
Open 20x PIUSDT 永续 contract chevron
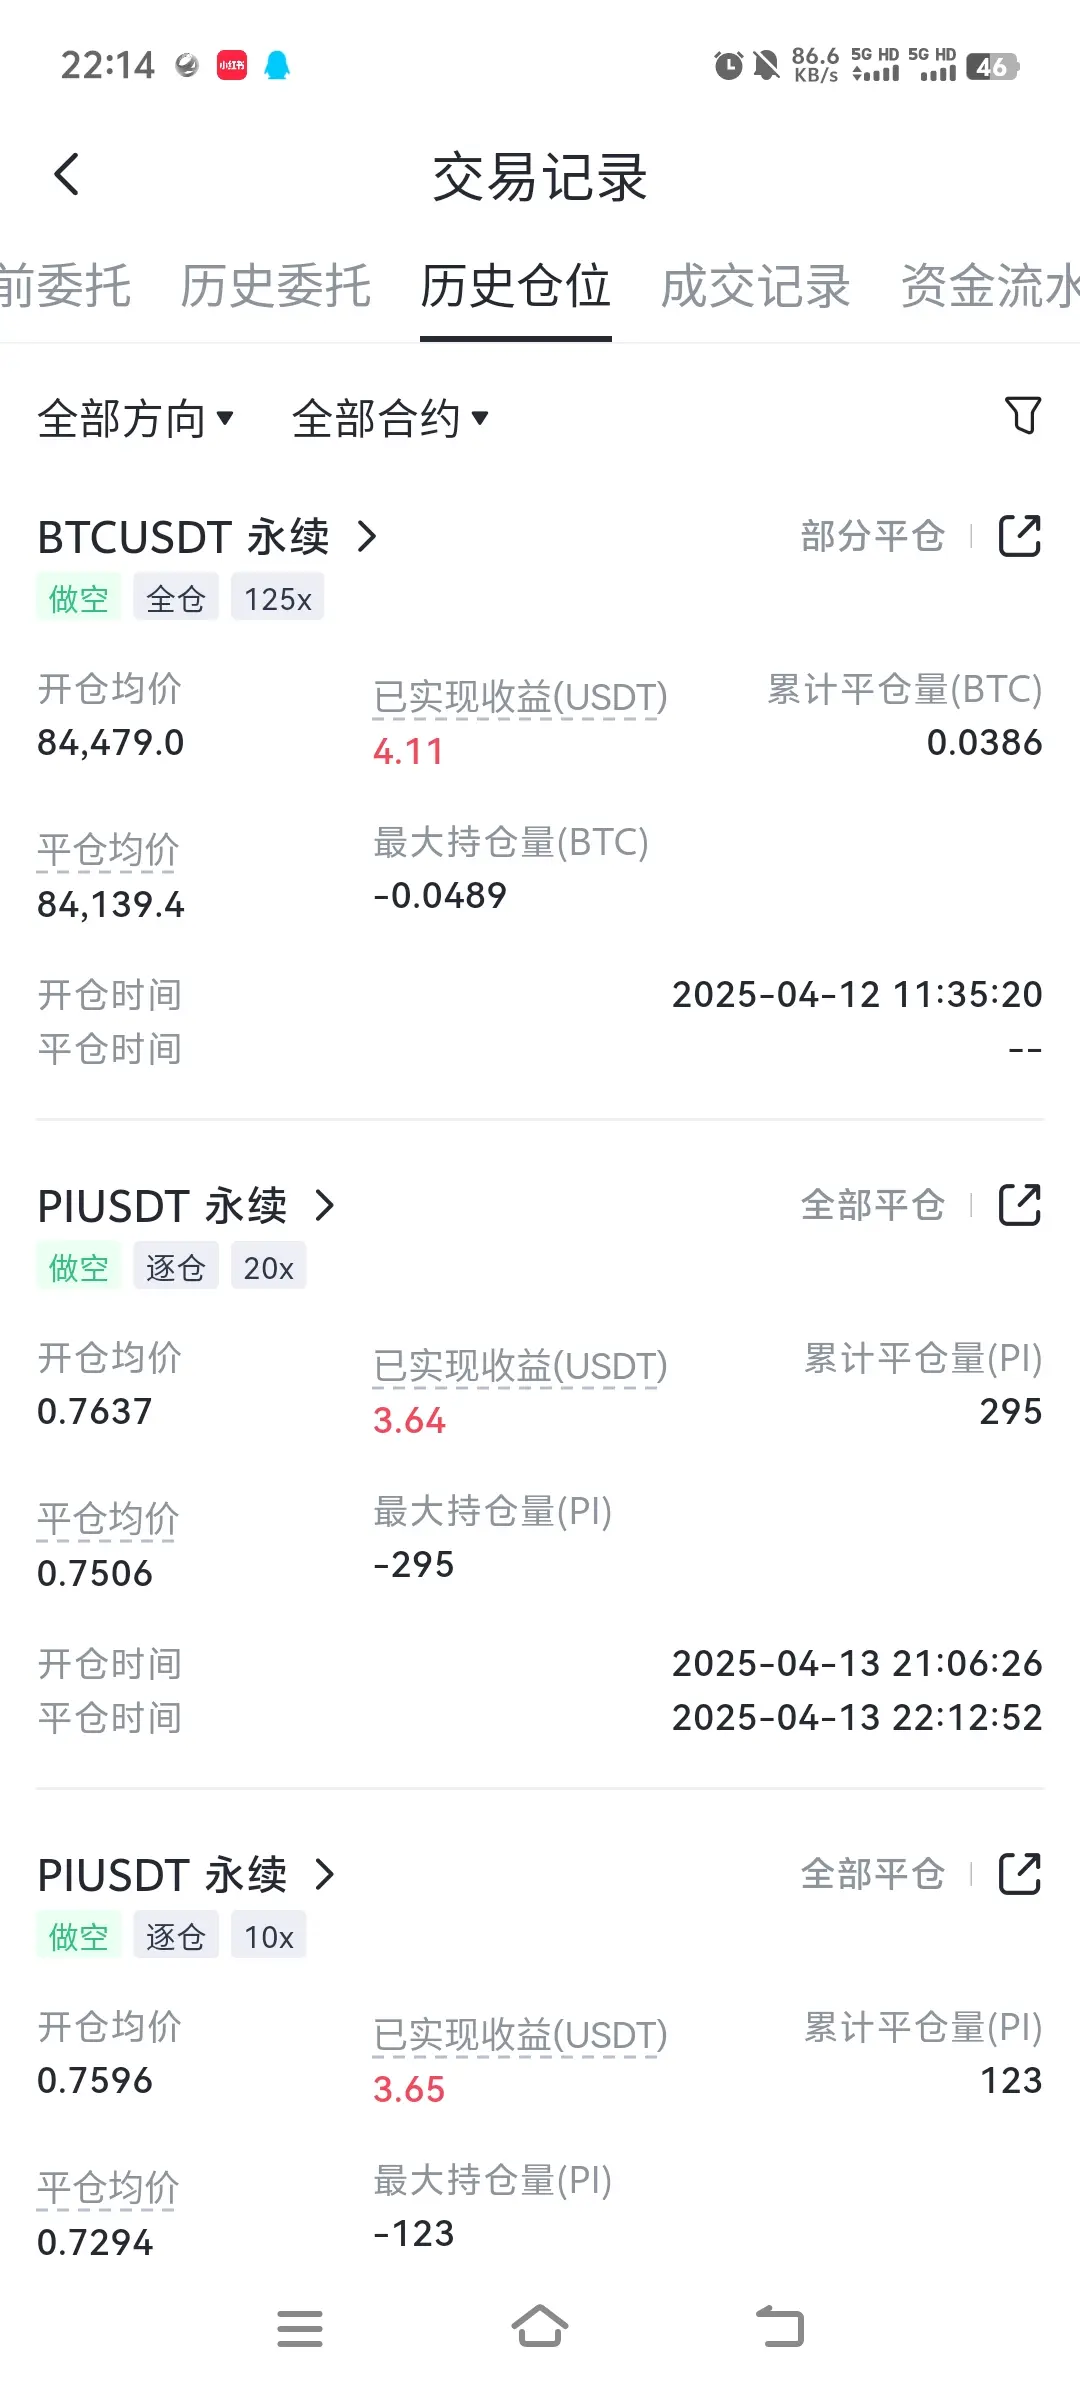324,1206
